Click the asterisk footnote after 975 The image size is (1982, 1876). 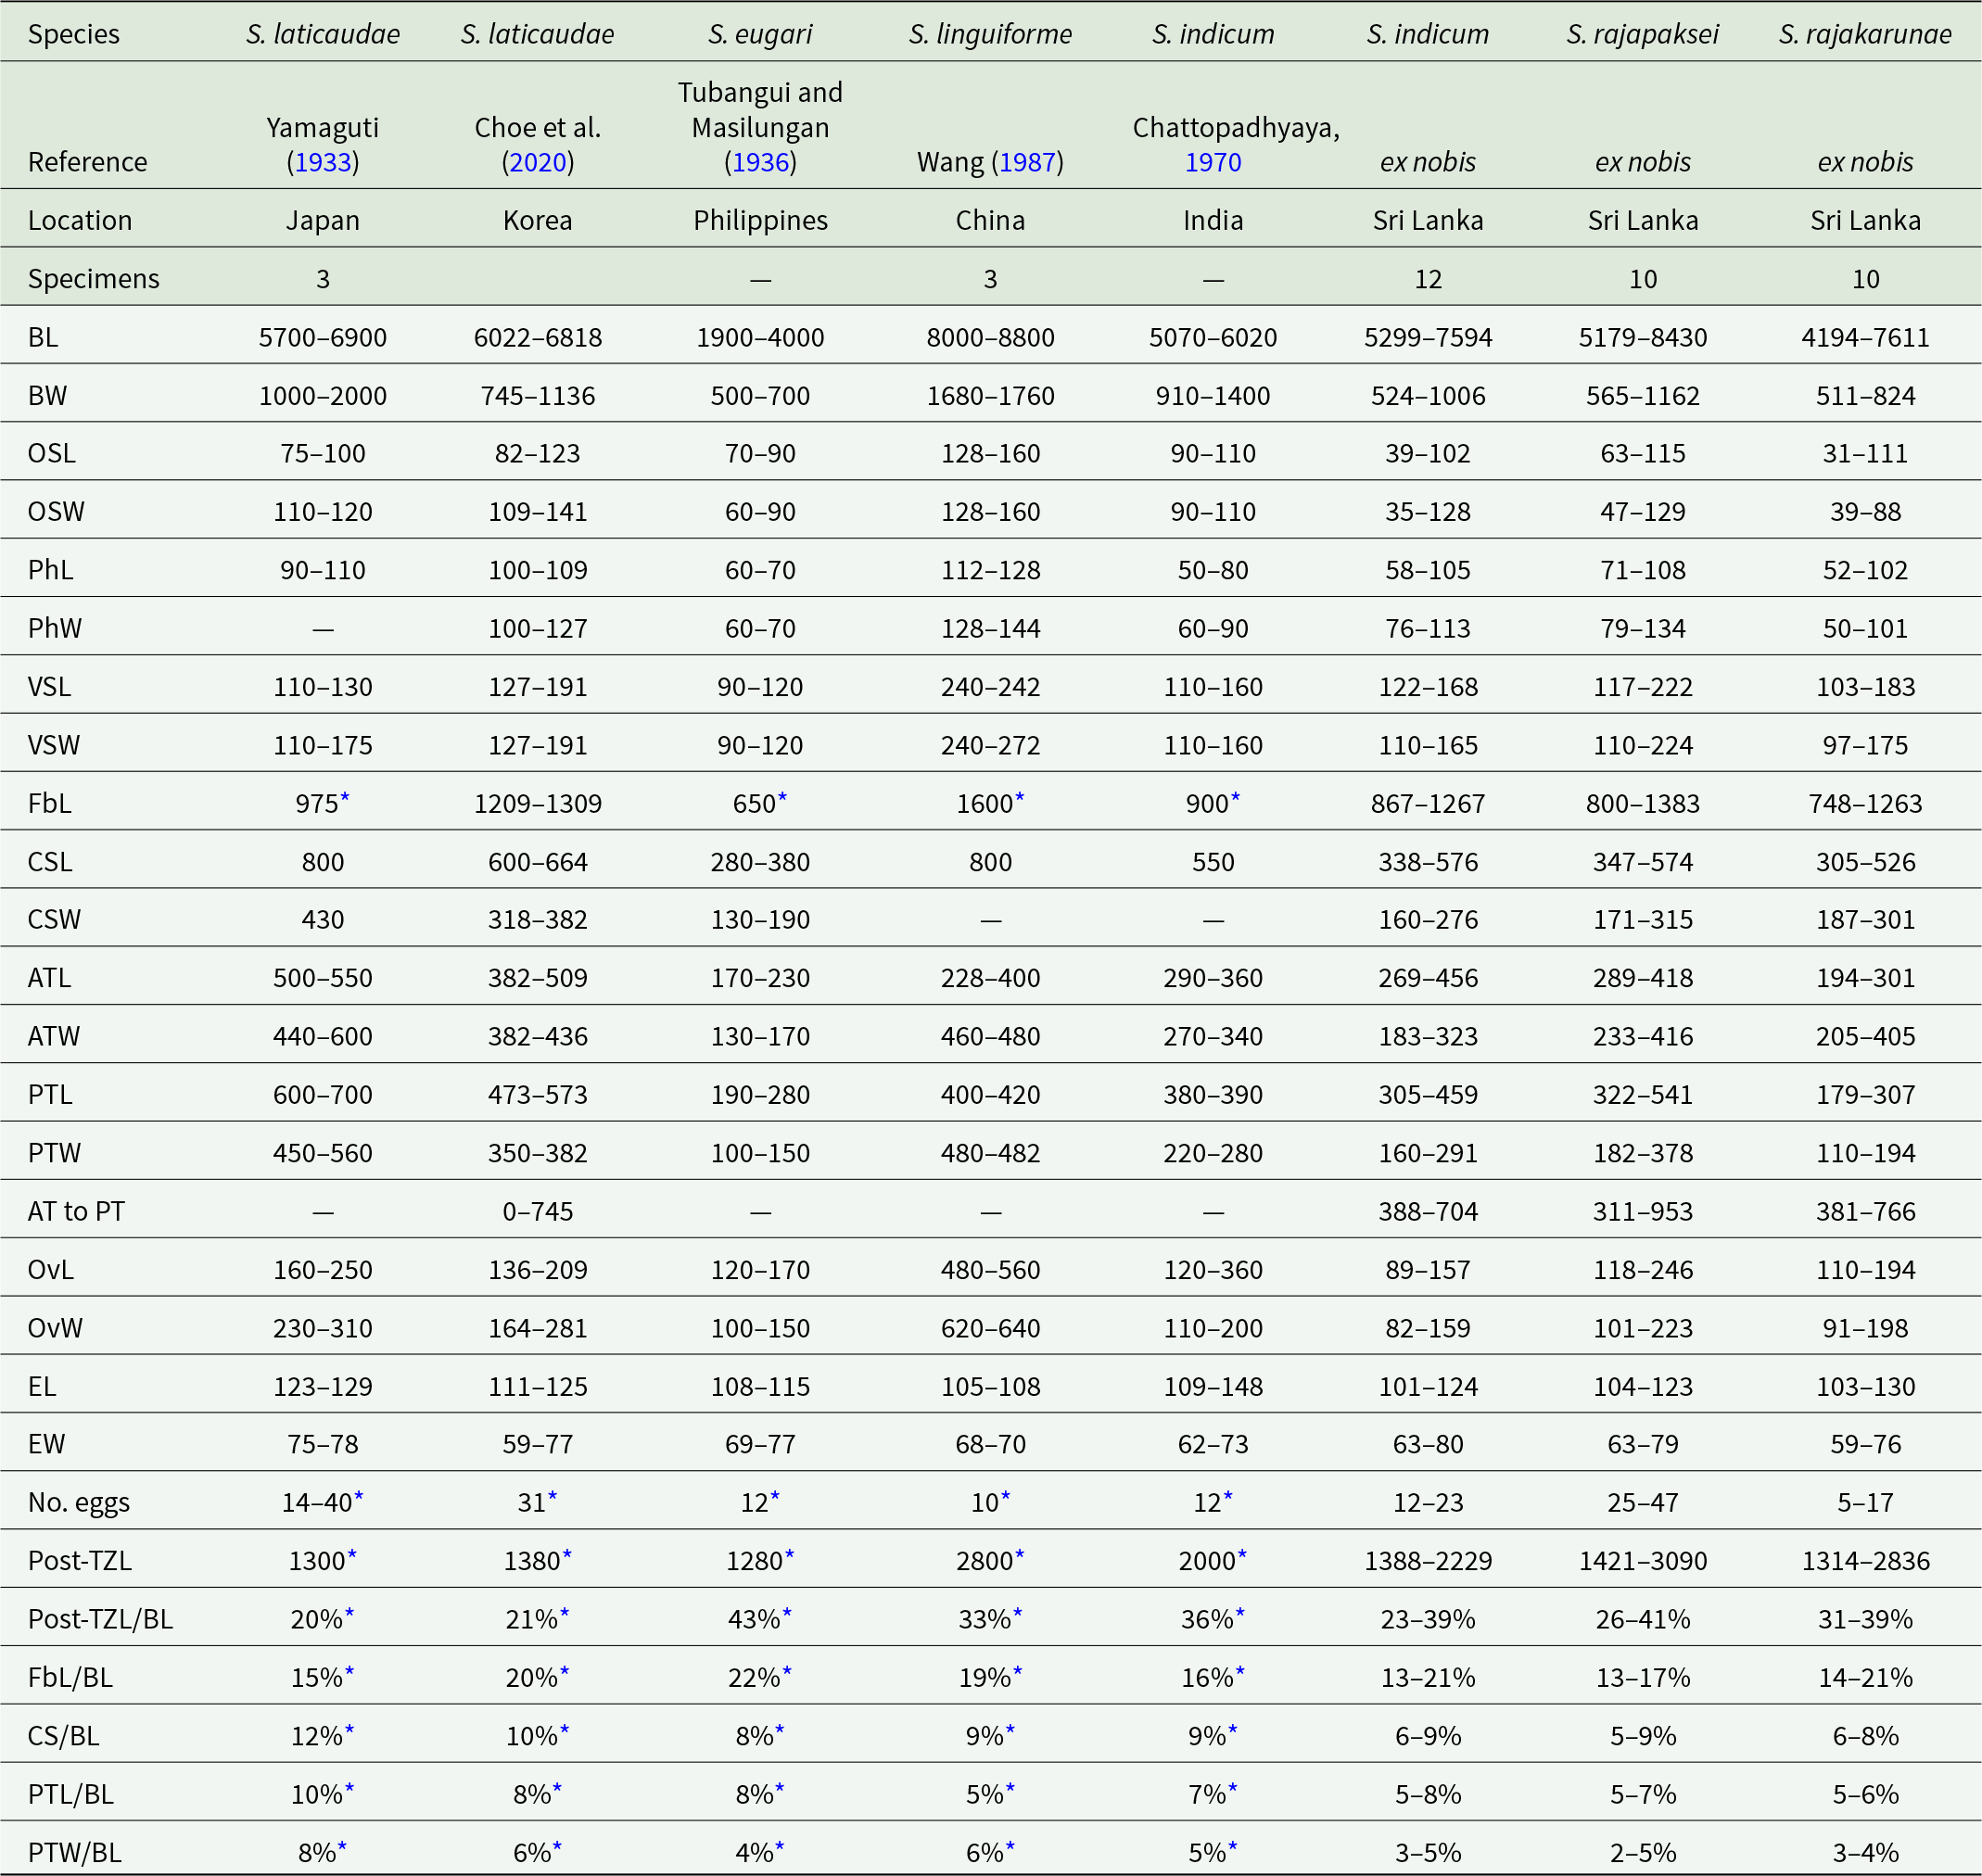click(x=345, y=797)
